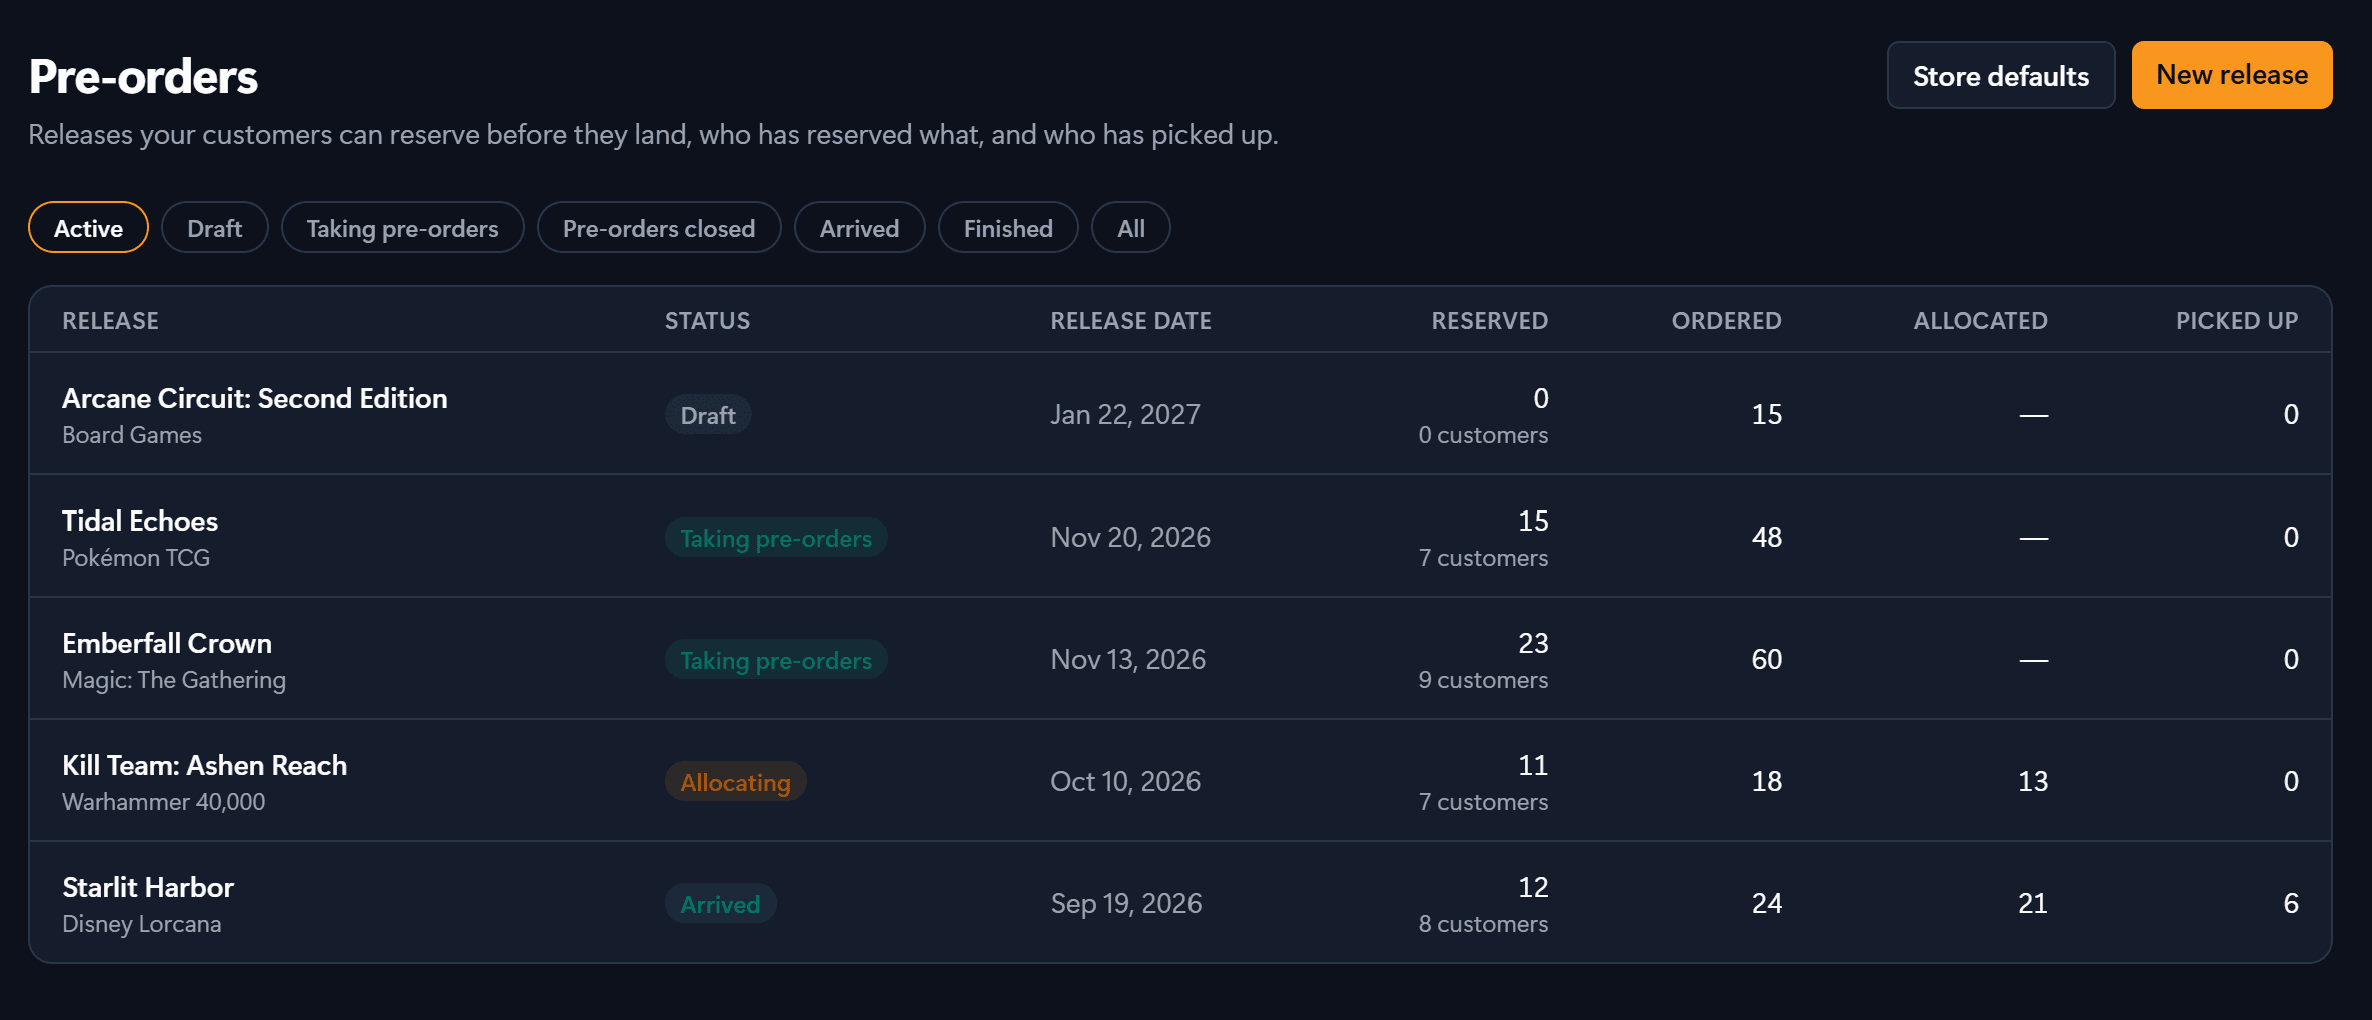Click the ALLOCATED column header
The image size is (2372, 1020).
tap(1980, 321)
